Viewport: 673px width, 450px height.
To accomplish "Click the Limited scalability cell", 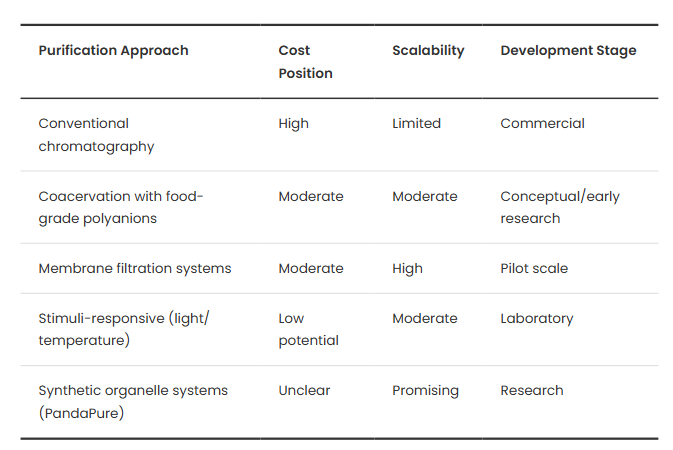I will pyautogui.click(x=416, y=124).
